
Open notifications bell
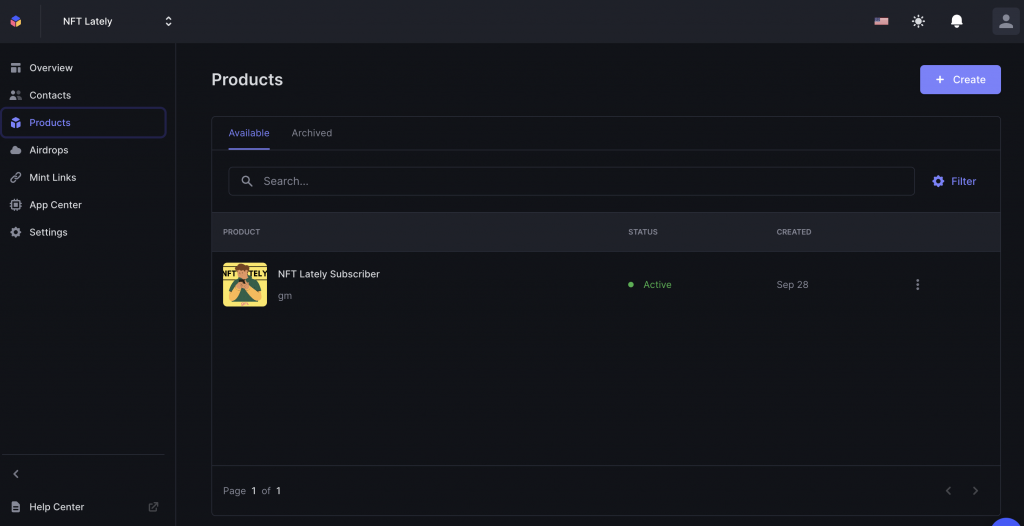[956, 22]
